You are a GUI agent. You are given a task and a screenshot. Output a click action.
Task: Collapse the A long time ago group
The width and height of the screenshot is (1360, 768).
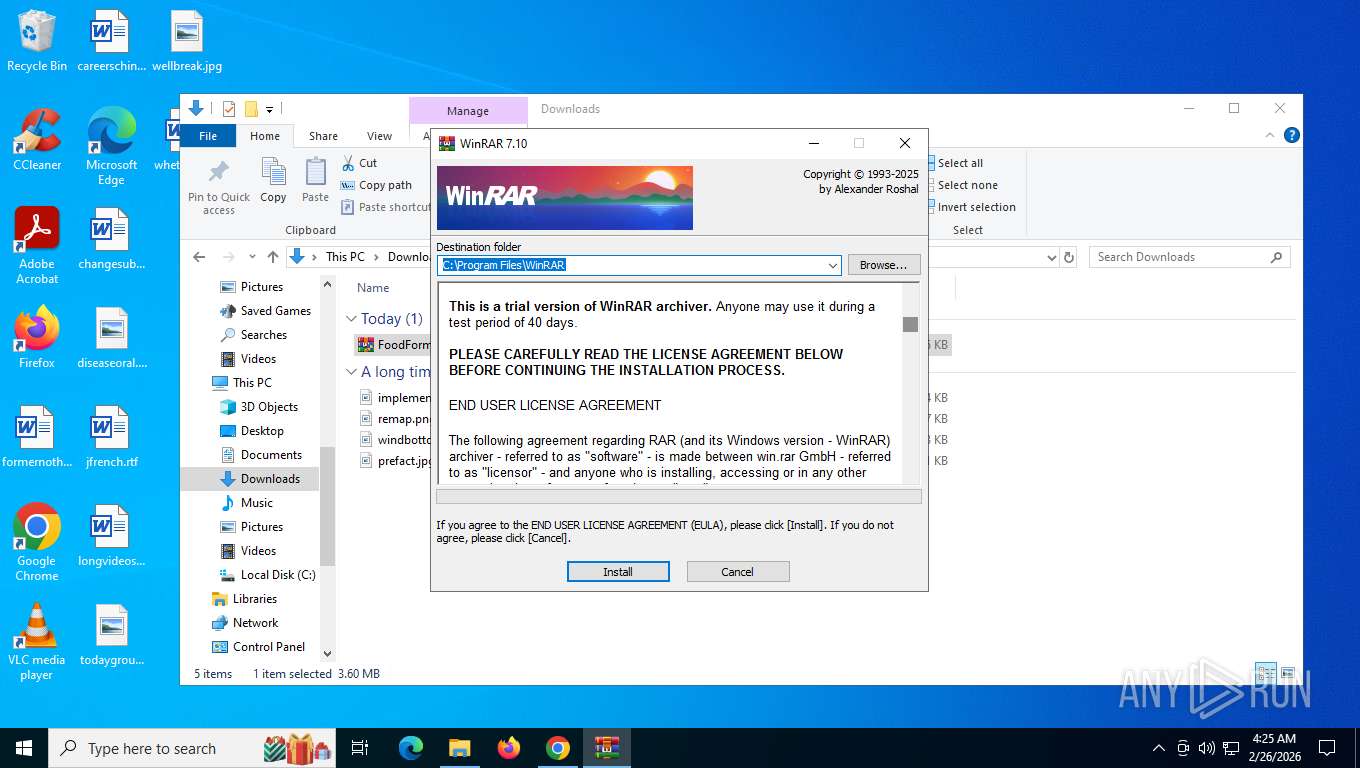click(351, 372)
